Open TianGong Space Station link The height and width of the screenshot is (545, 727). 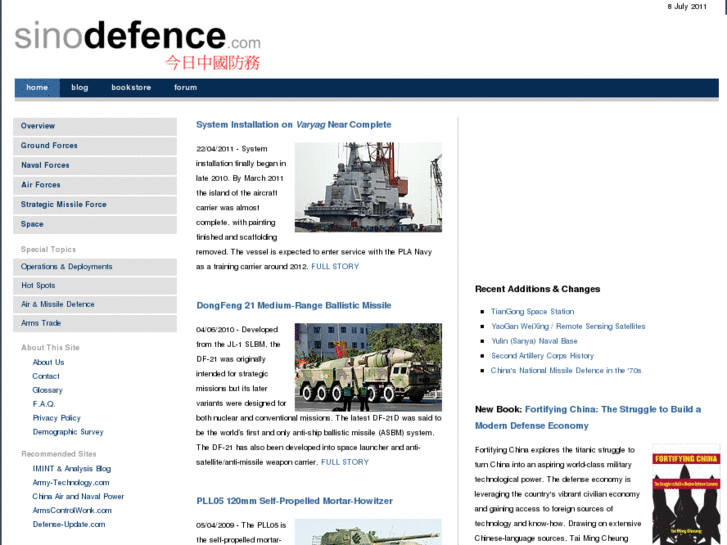pyautogui.click(x=532, y=312)
